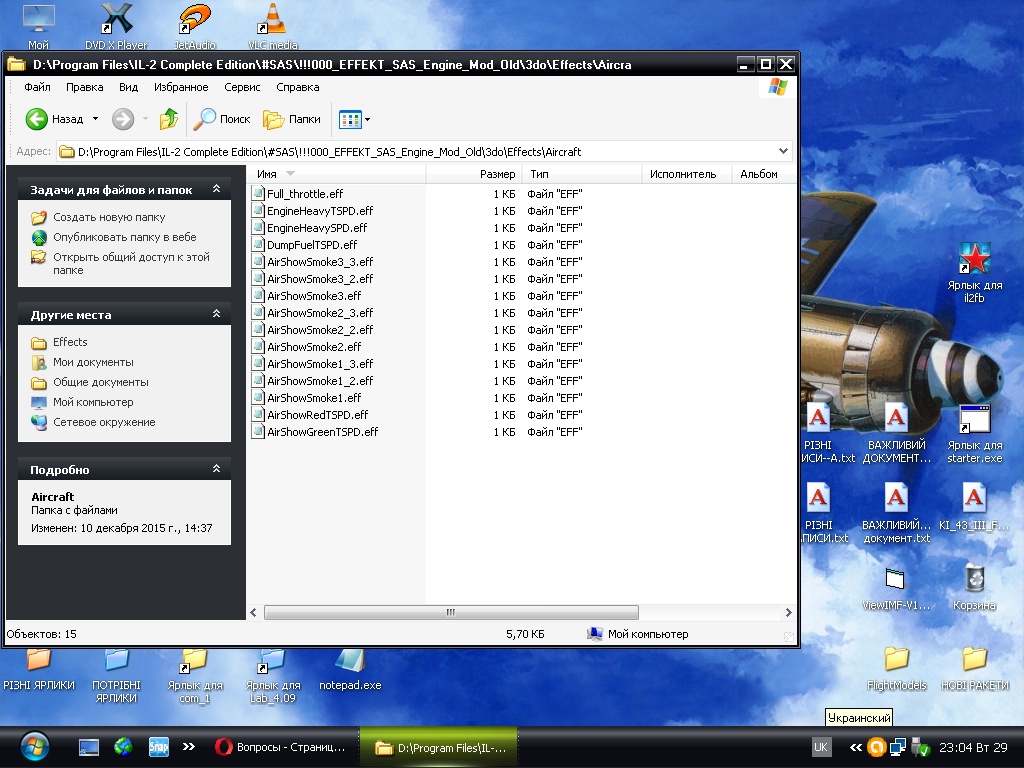1024x768 pixels.
Task: Click the horizontal scrollbar in file list
Action: pos(451,612)
